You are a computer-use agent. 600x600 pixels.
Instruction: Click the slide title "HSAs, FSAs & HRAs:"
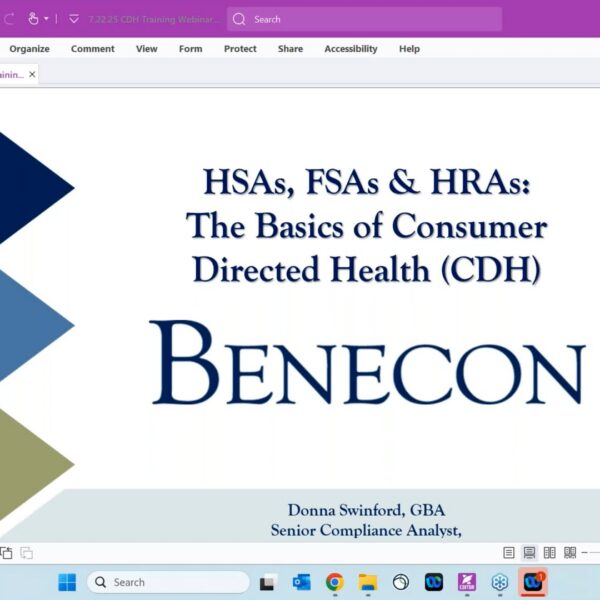click(367, 182)
